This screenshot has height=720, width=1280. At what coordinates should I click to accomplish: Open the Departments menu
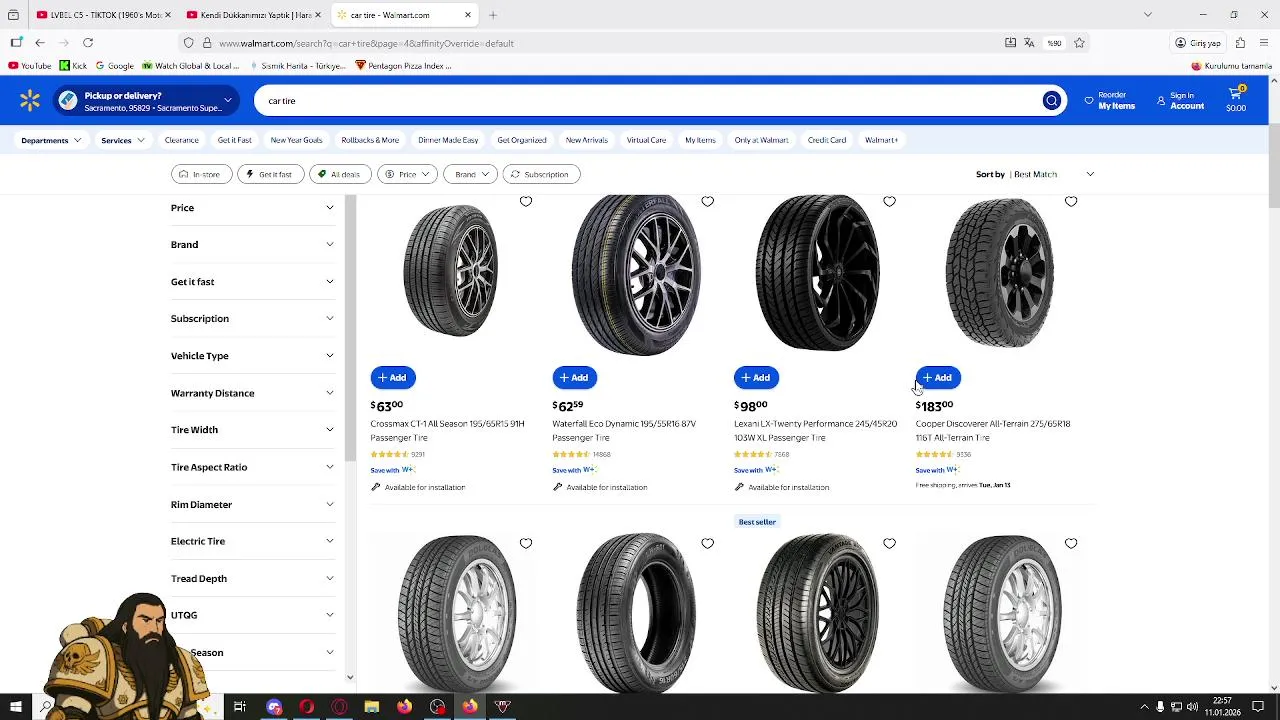(x=51, y=140)
